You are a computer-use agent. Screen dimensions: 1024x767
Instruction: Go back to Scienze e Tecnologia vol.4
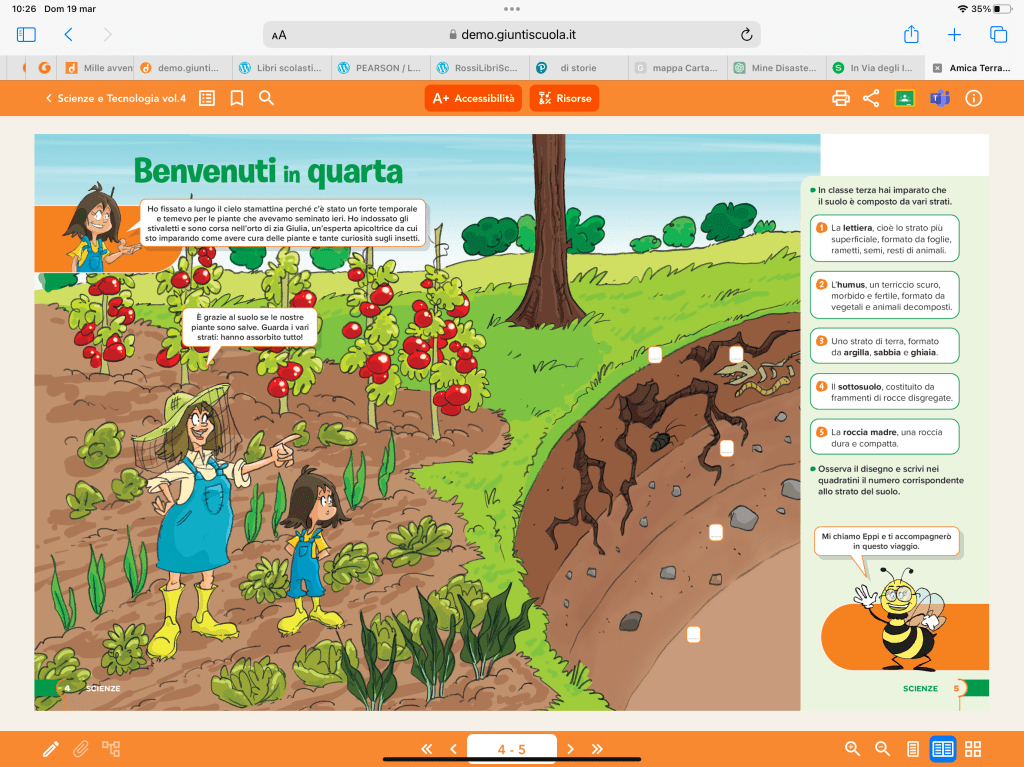tap(115, 98)
